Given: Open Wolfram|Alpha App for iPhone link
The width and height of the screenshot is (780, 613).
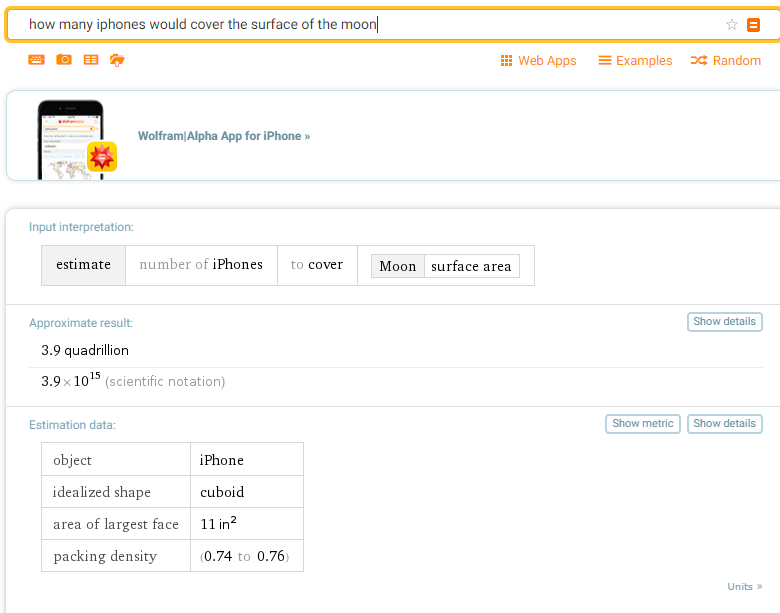Looking at the screenshot, I should tap(224, 136).
